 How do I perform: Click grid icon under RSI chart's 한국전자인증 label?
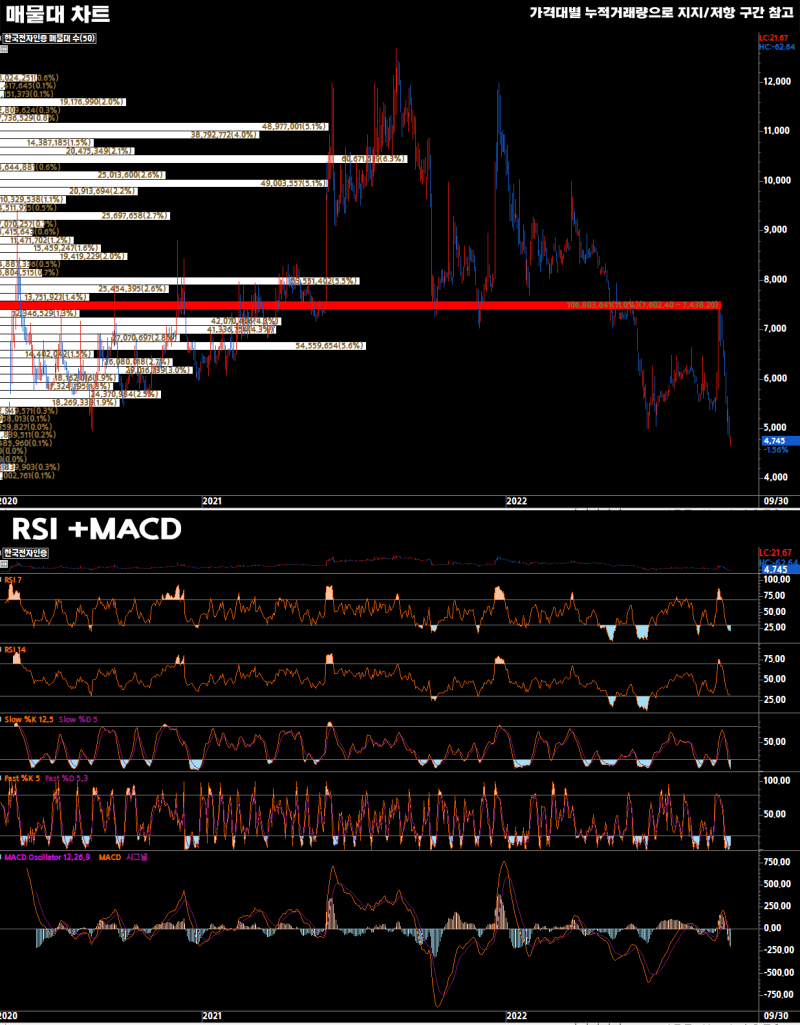click(3, 563)
